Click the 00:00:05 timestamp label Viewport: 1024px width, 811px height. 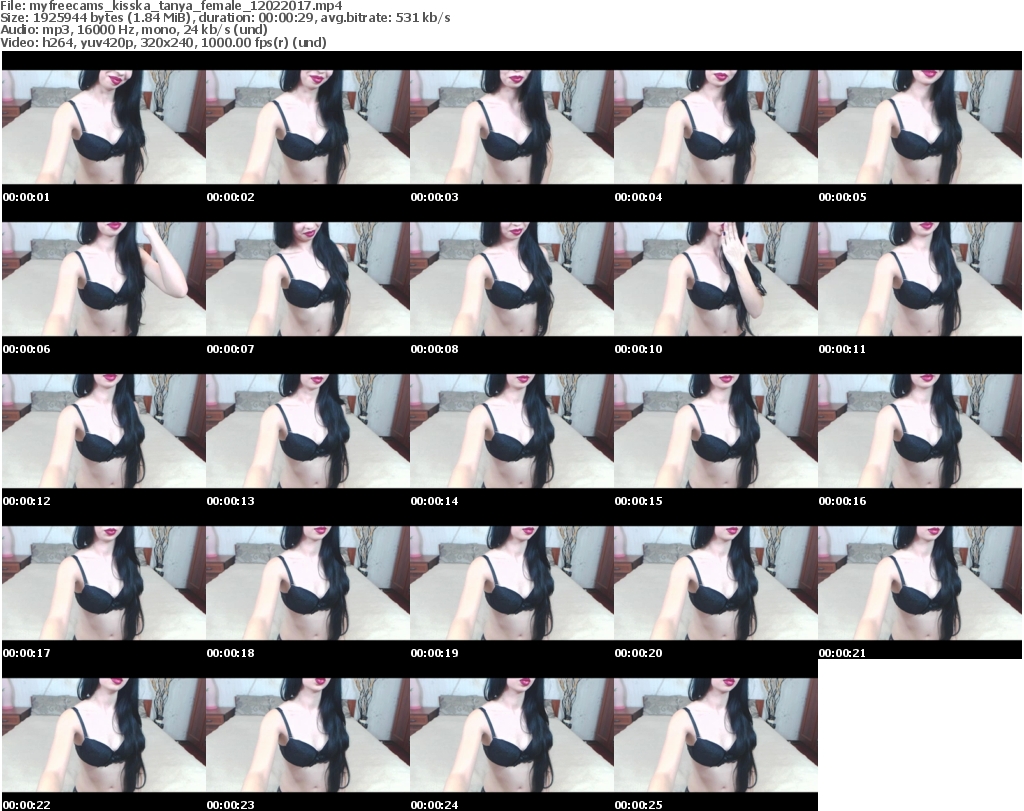842,197
